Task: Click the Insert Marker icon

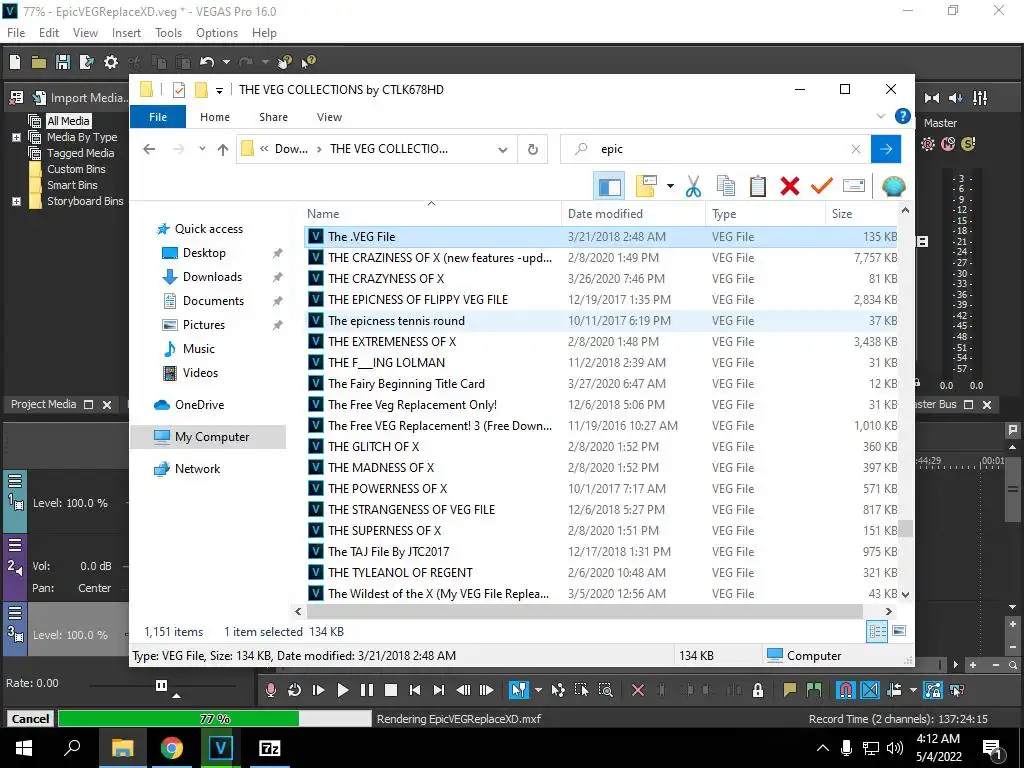Action: pyautogui.click(x=790, y=690)
